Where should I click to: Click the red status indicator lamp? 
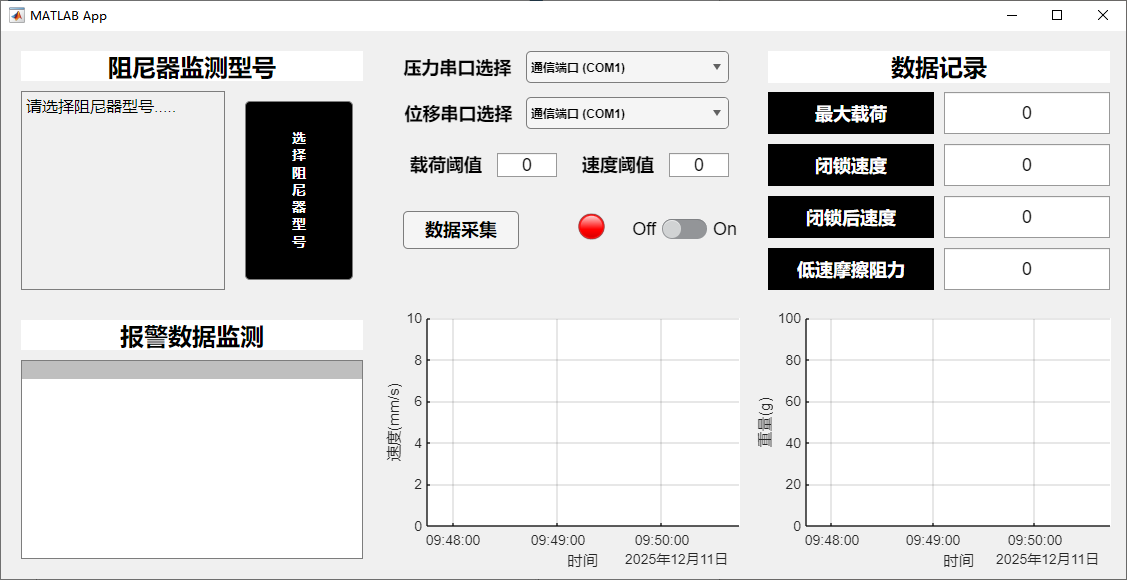tap(591, 227)
